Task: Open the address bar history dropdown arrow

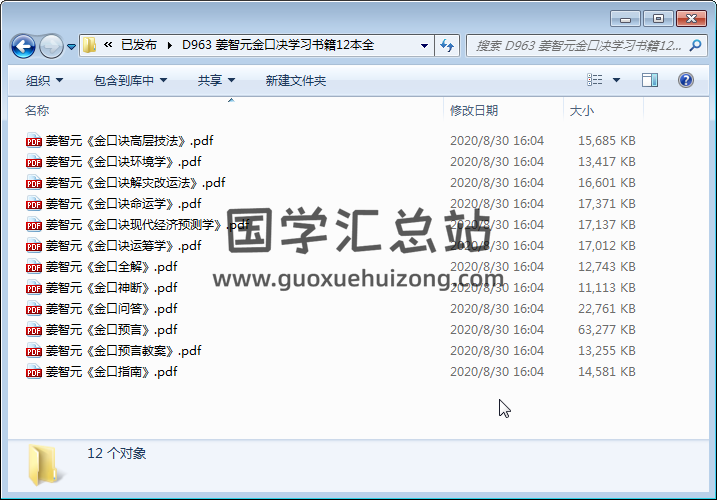Action: (424, 45)
